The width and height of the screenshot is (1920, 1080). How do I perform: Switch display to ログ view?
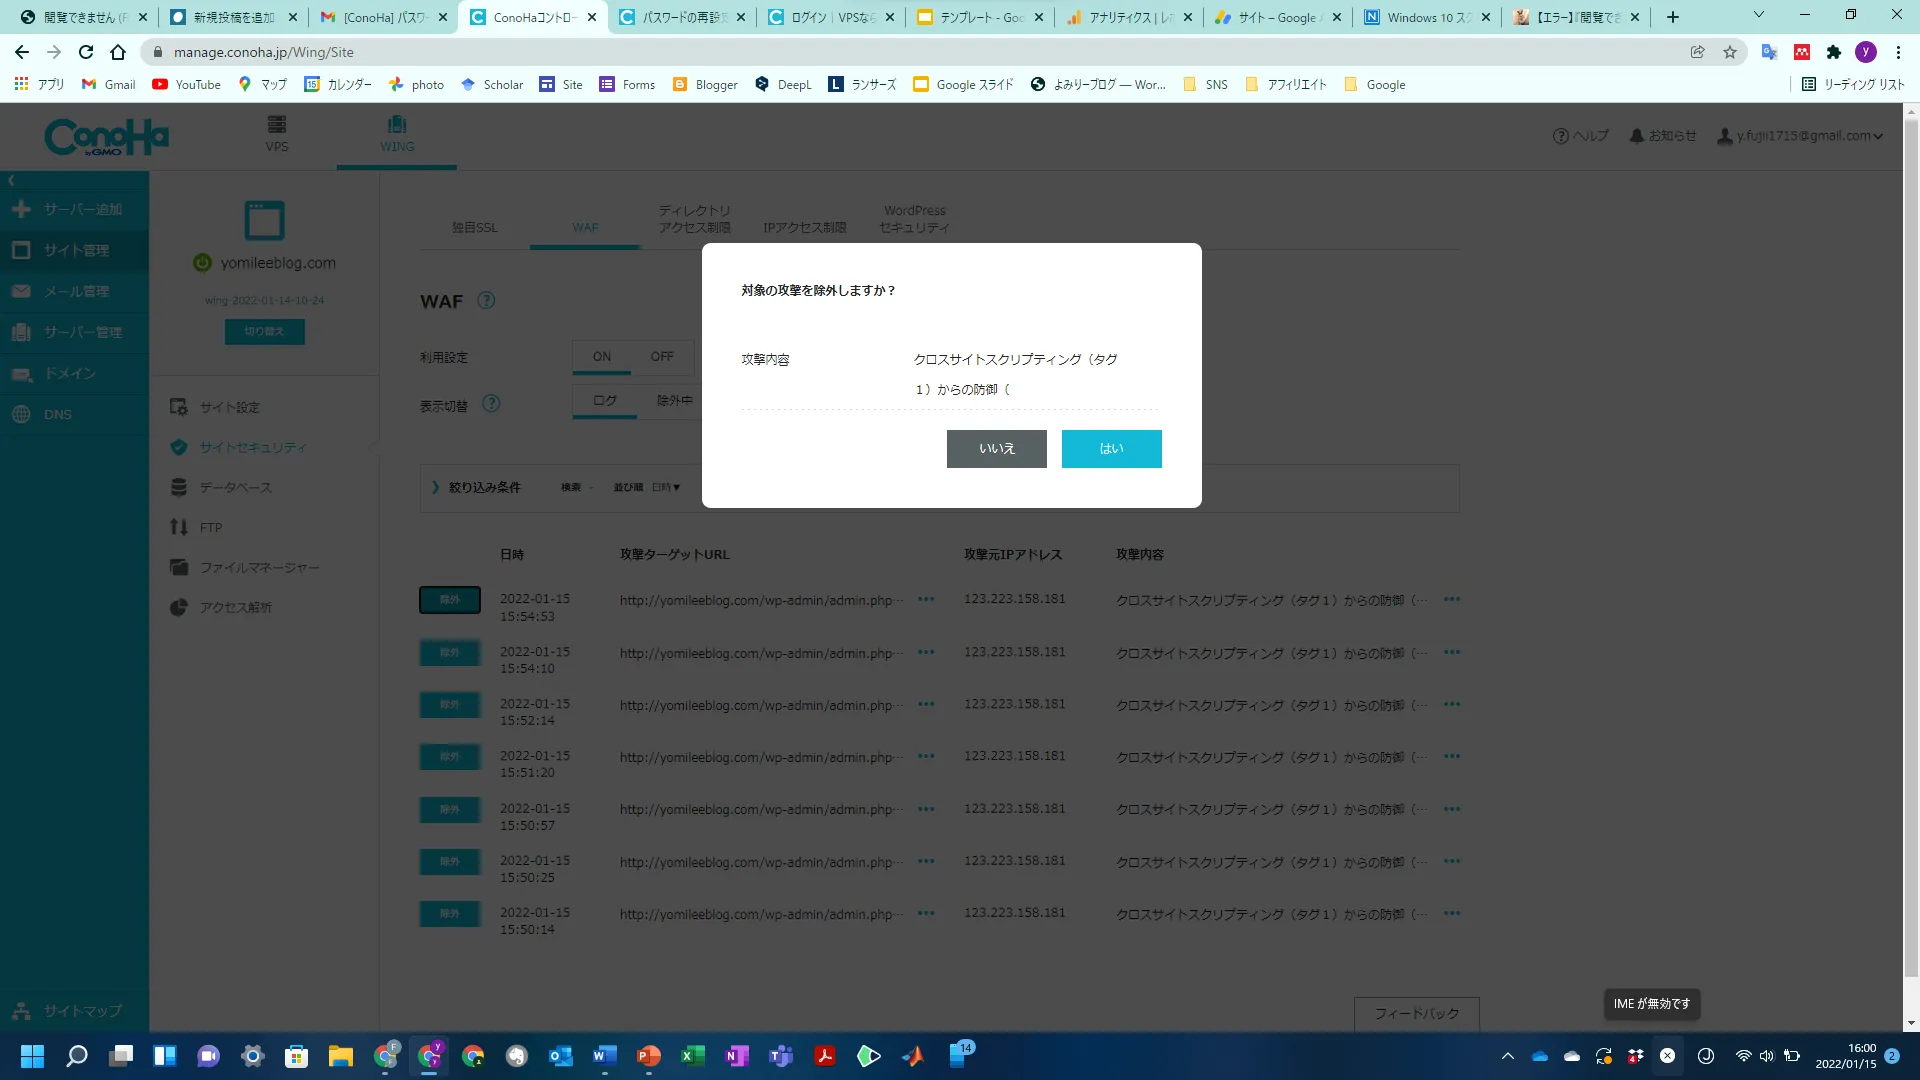point(604,401)
